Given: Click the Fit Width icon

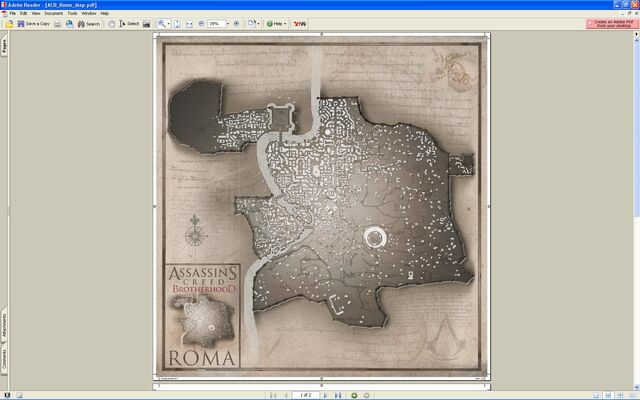Looking at the screenshot, I should [189, 24].
